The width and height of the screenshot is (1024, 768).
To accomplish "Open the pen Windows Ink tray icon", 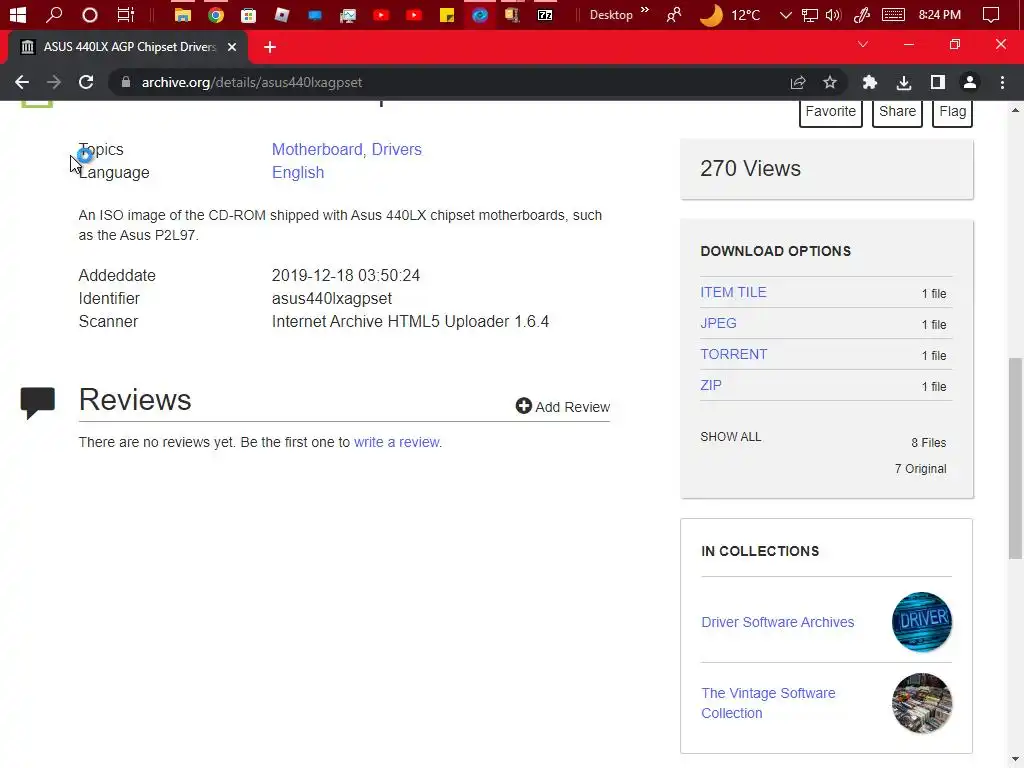I will coord(862,14).
